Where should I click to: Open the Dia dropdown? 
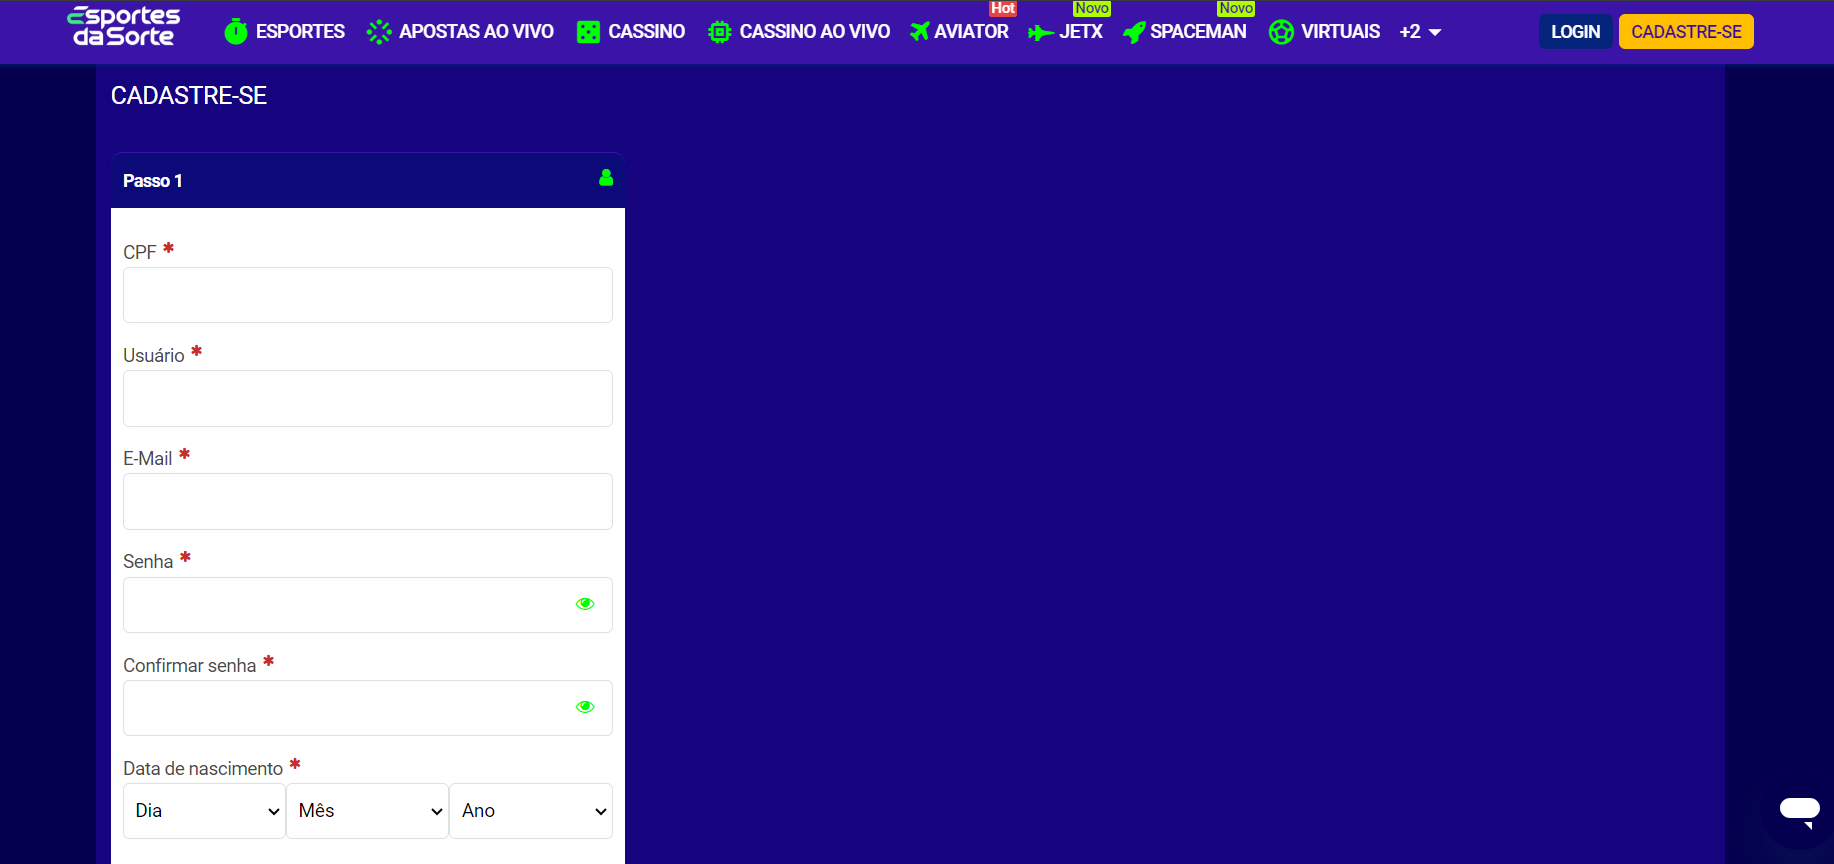pos(204,811)
